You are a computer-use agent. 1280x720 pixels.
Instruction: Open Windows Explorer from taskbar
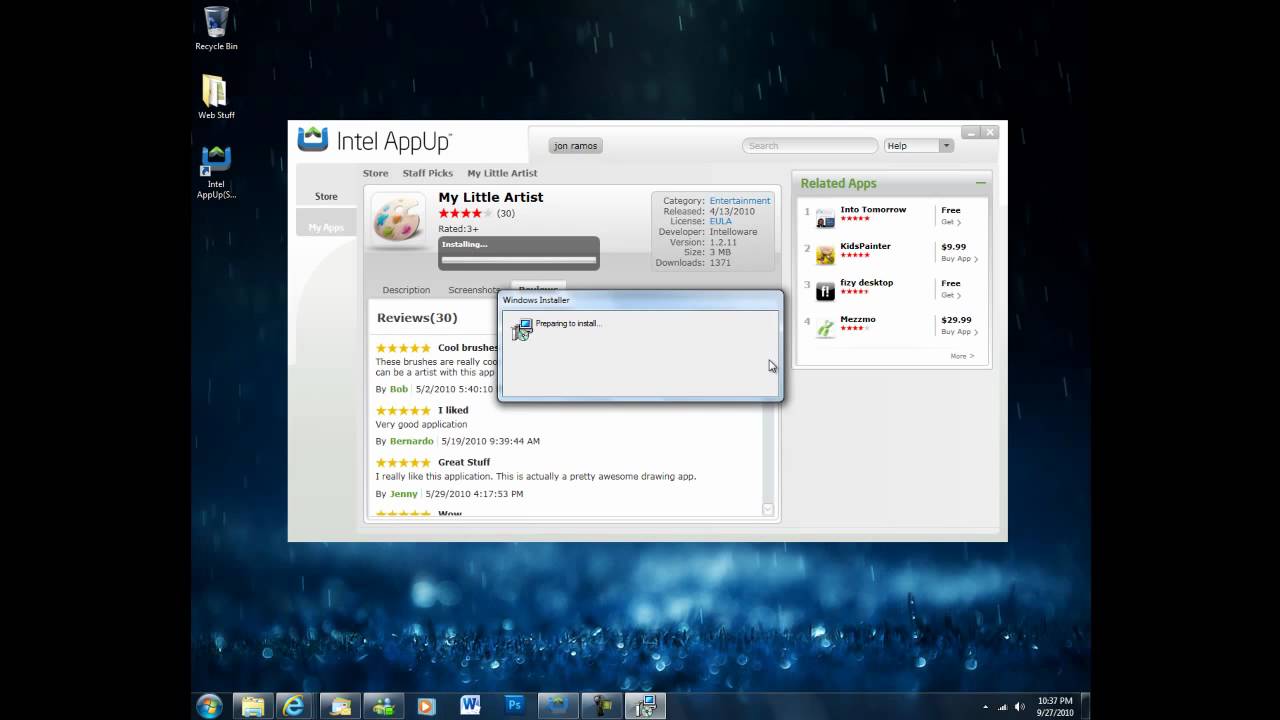253,705
